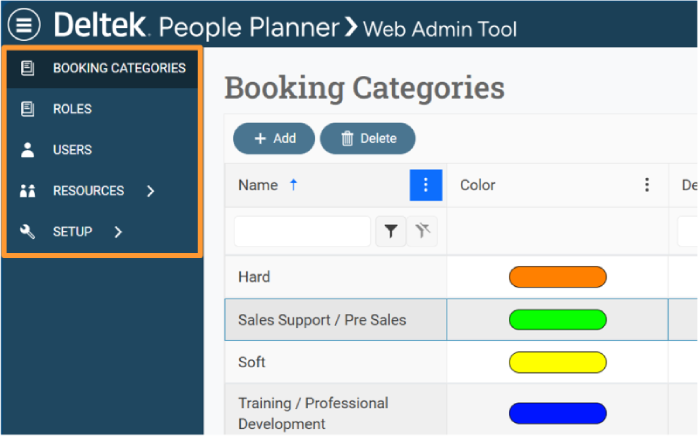
Task: Clear filter with crossed funnel icon
Action: point(422,231)
